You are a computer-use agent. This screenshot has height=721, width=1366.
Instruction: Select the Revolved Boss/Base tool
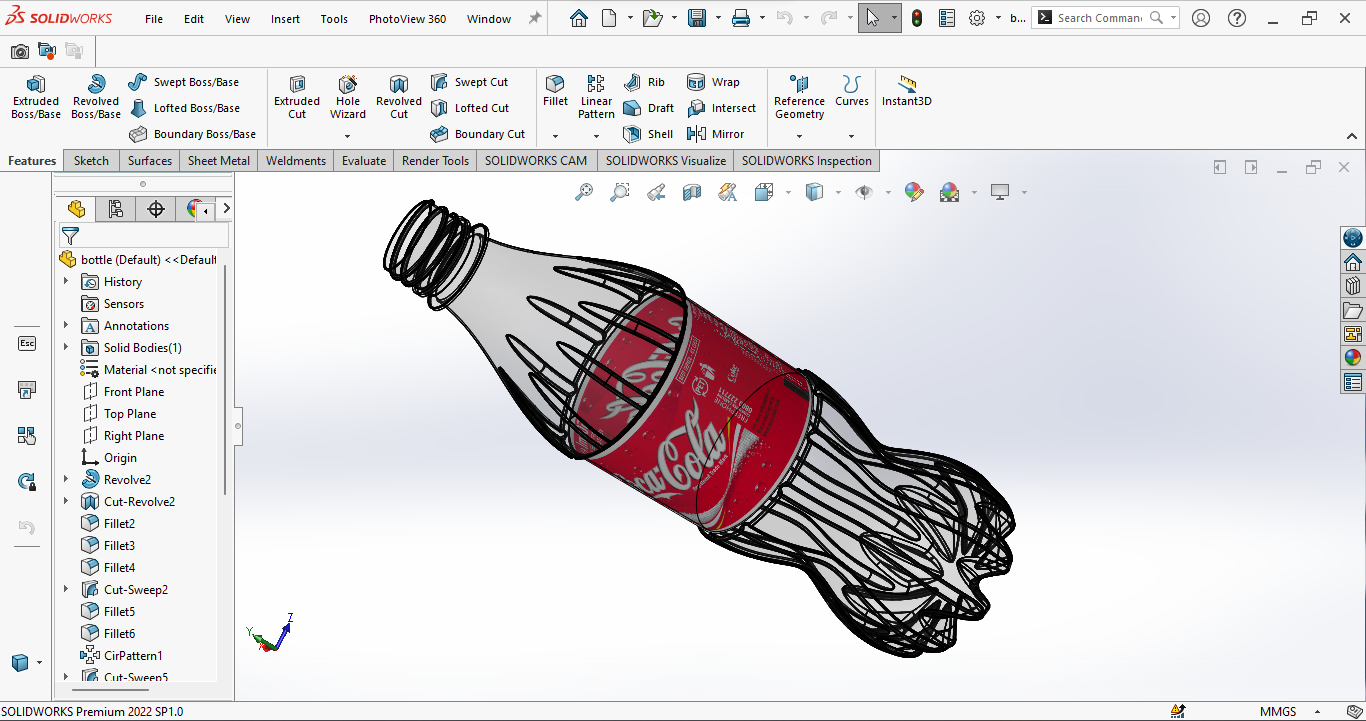click(x=96, y=97)
